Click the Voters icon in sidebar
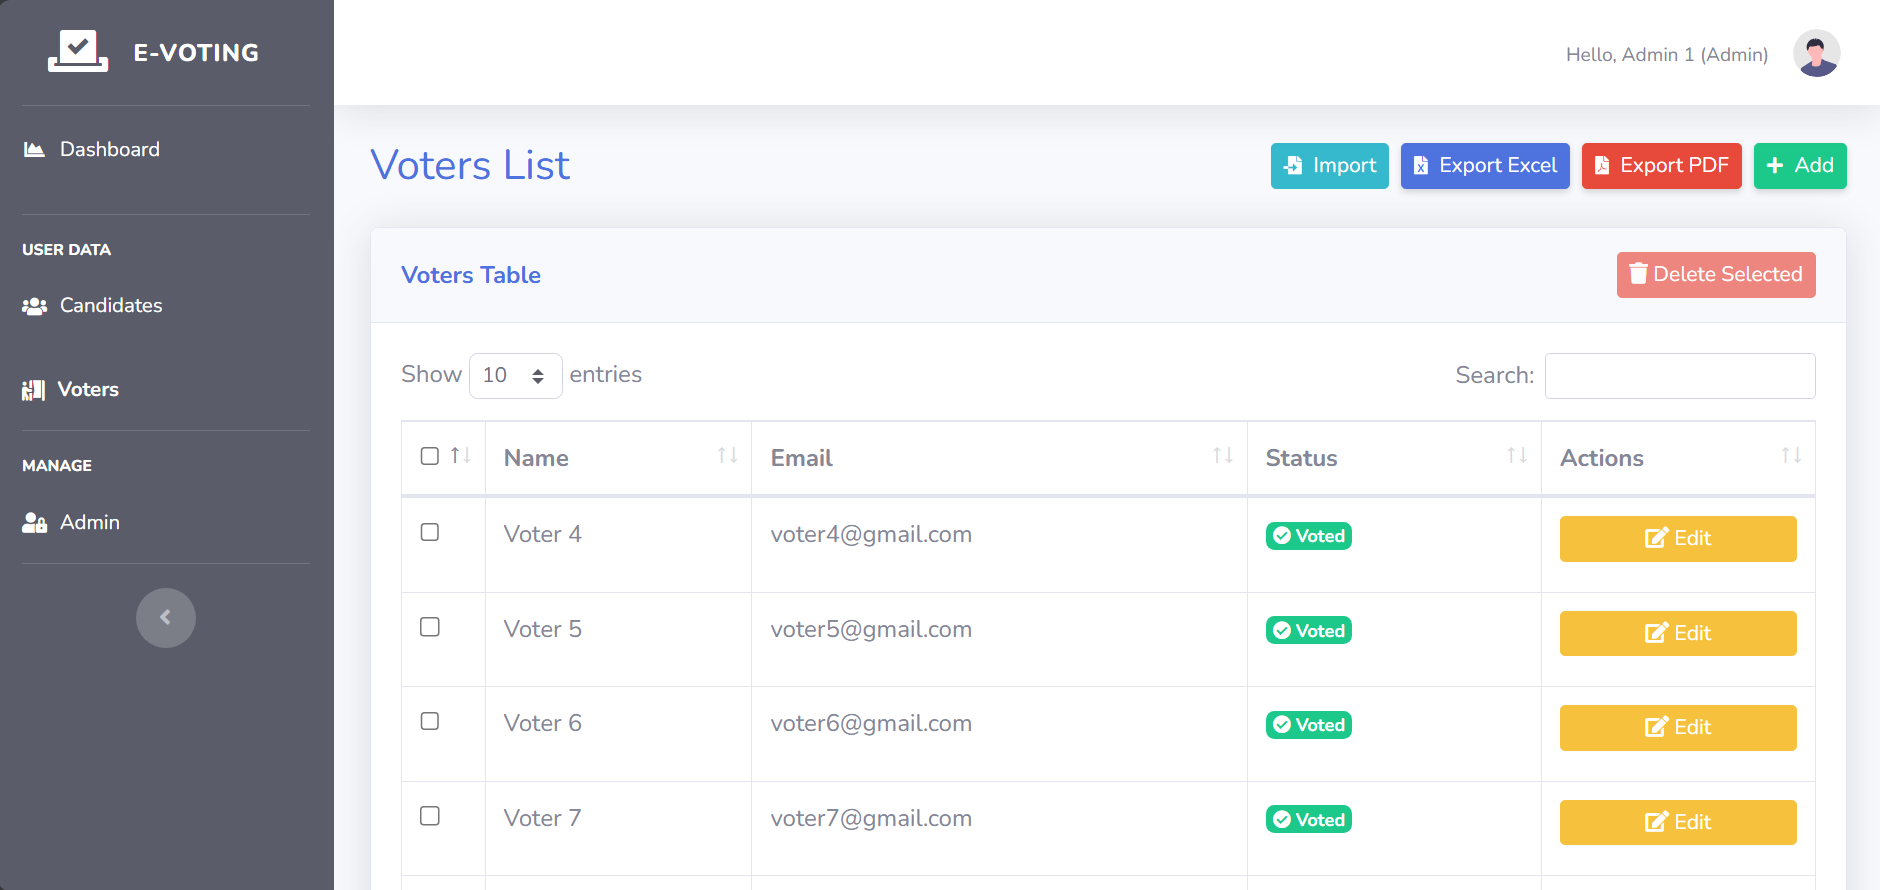The height and width of the screenshot is (890, 1880). [x=34, y=390]
